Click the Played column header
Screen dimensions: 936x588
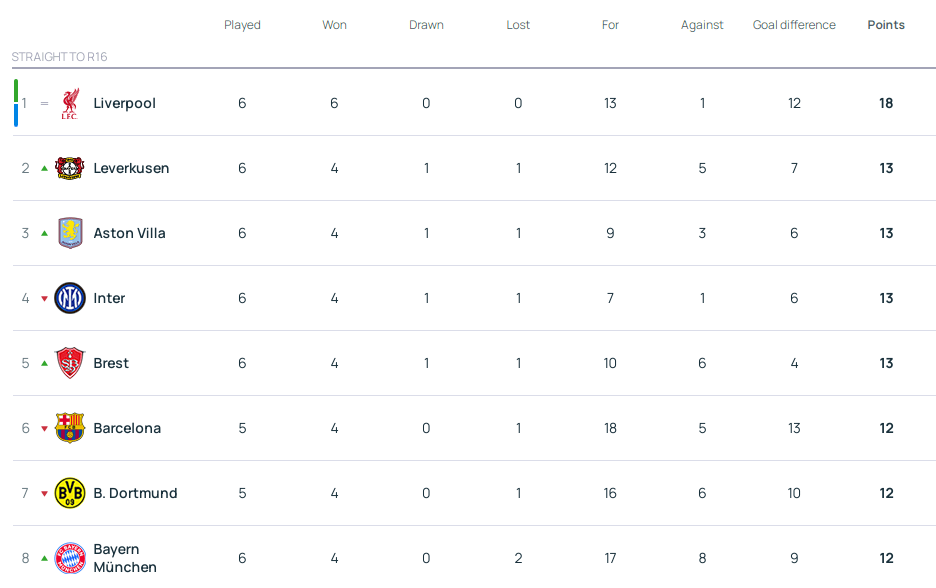(x=242, y=25)
